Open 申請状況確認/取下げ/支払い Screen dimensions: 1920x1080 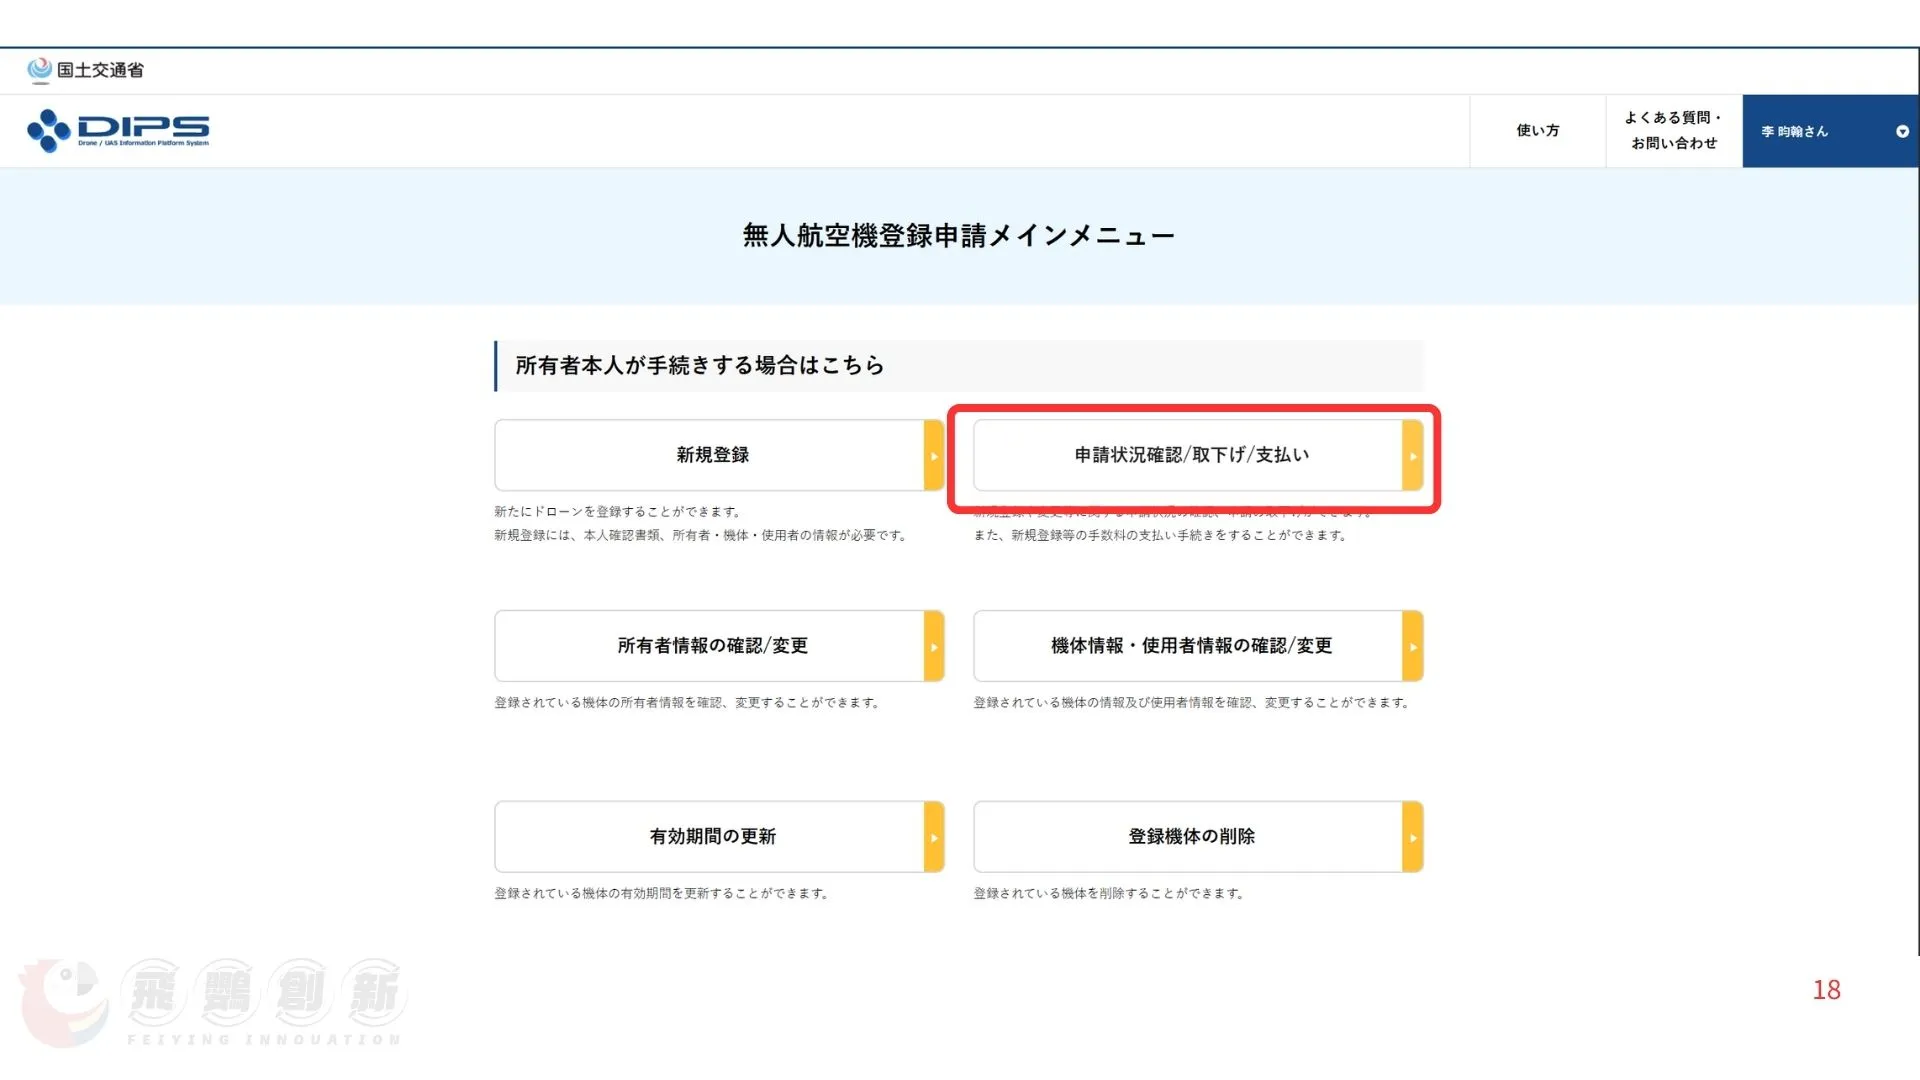(1190, 455)
